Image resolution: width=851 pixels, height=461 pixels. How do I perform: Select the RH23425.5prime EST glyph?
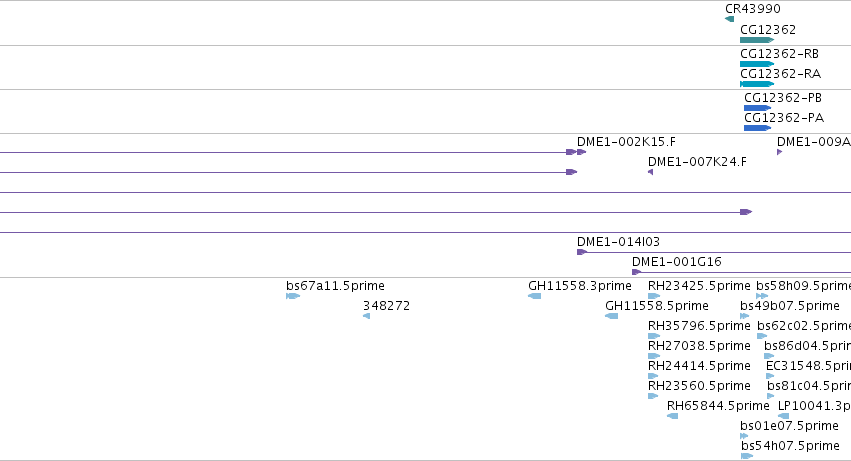click(654, 296)
